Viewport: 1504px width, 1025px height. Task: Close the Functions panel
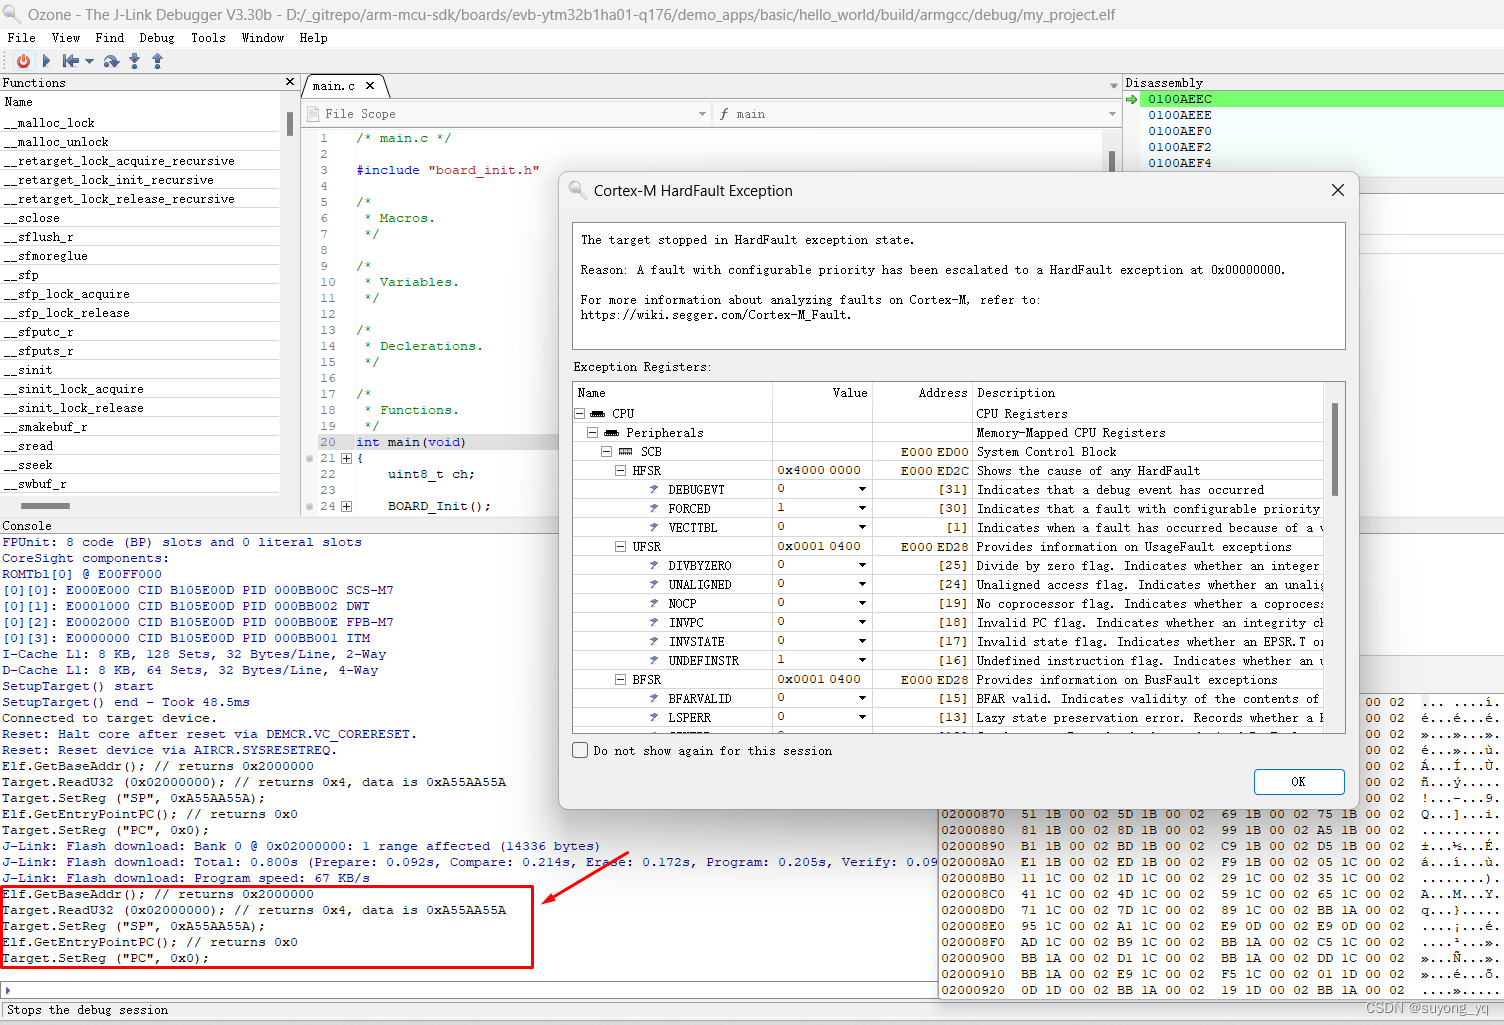tap(290, 82)
